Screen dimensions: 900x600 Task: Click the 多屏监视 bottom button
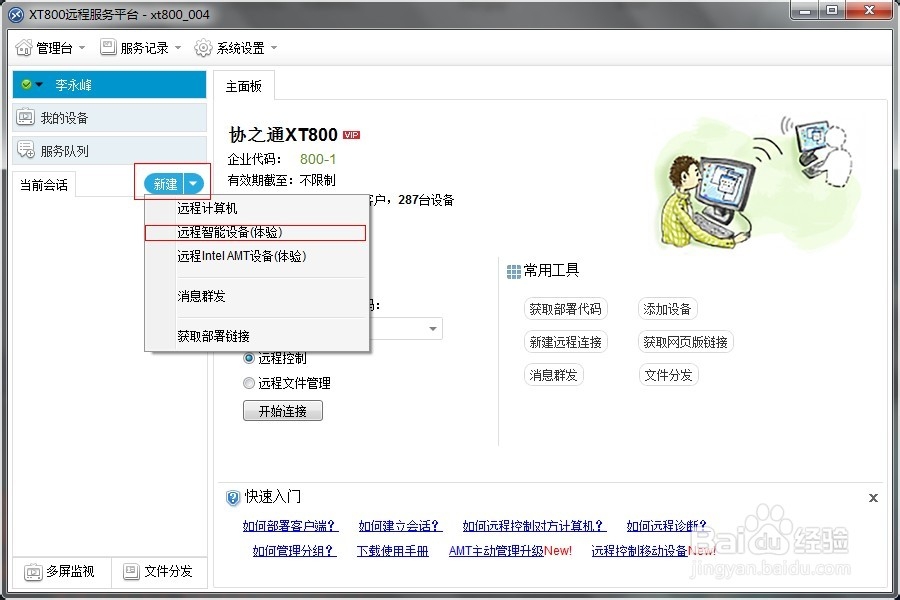(61, 572)
